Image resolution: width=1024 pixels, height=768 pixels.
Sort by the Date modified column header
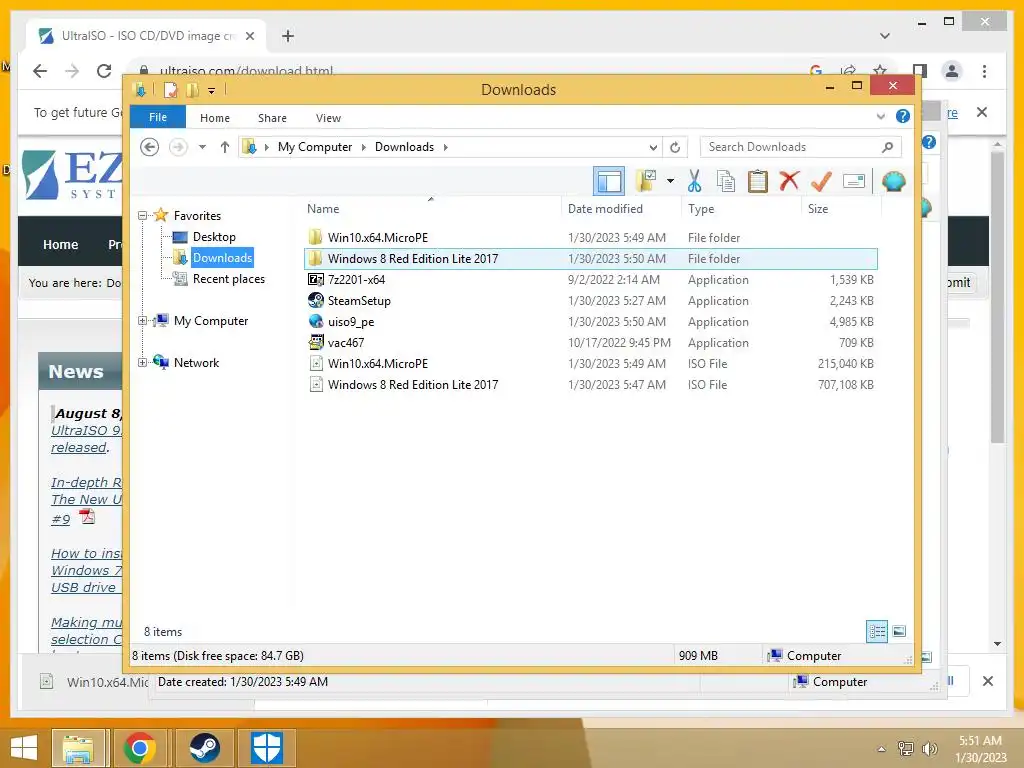[605, 209]
